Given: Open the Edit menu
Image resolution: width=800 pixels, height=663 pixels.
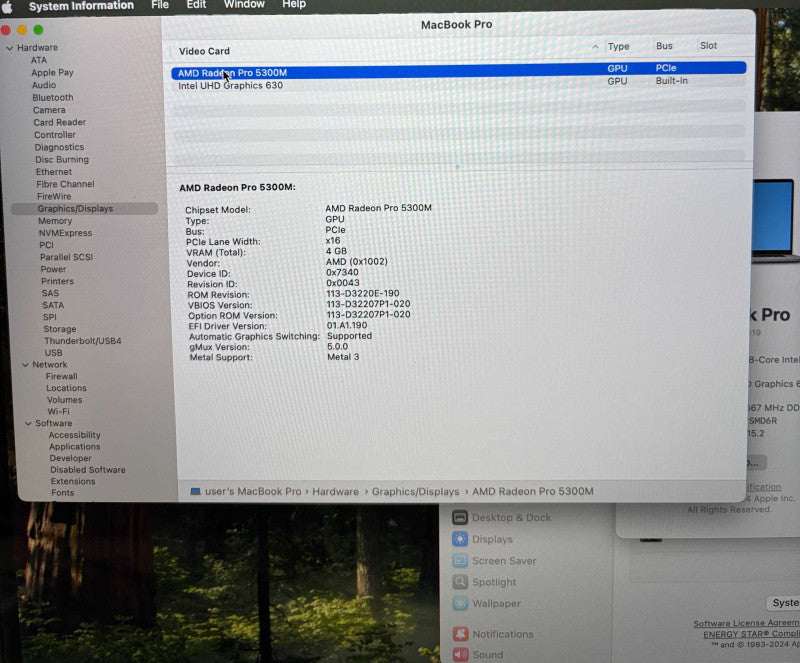Looking at the screenshot, I should [196, 5].
